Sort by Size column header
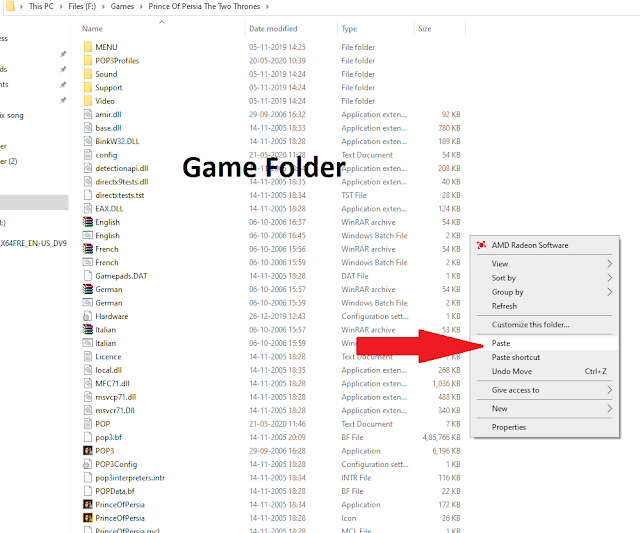The image size is (640, 533). point(424,29)
